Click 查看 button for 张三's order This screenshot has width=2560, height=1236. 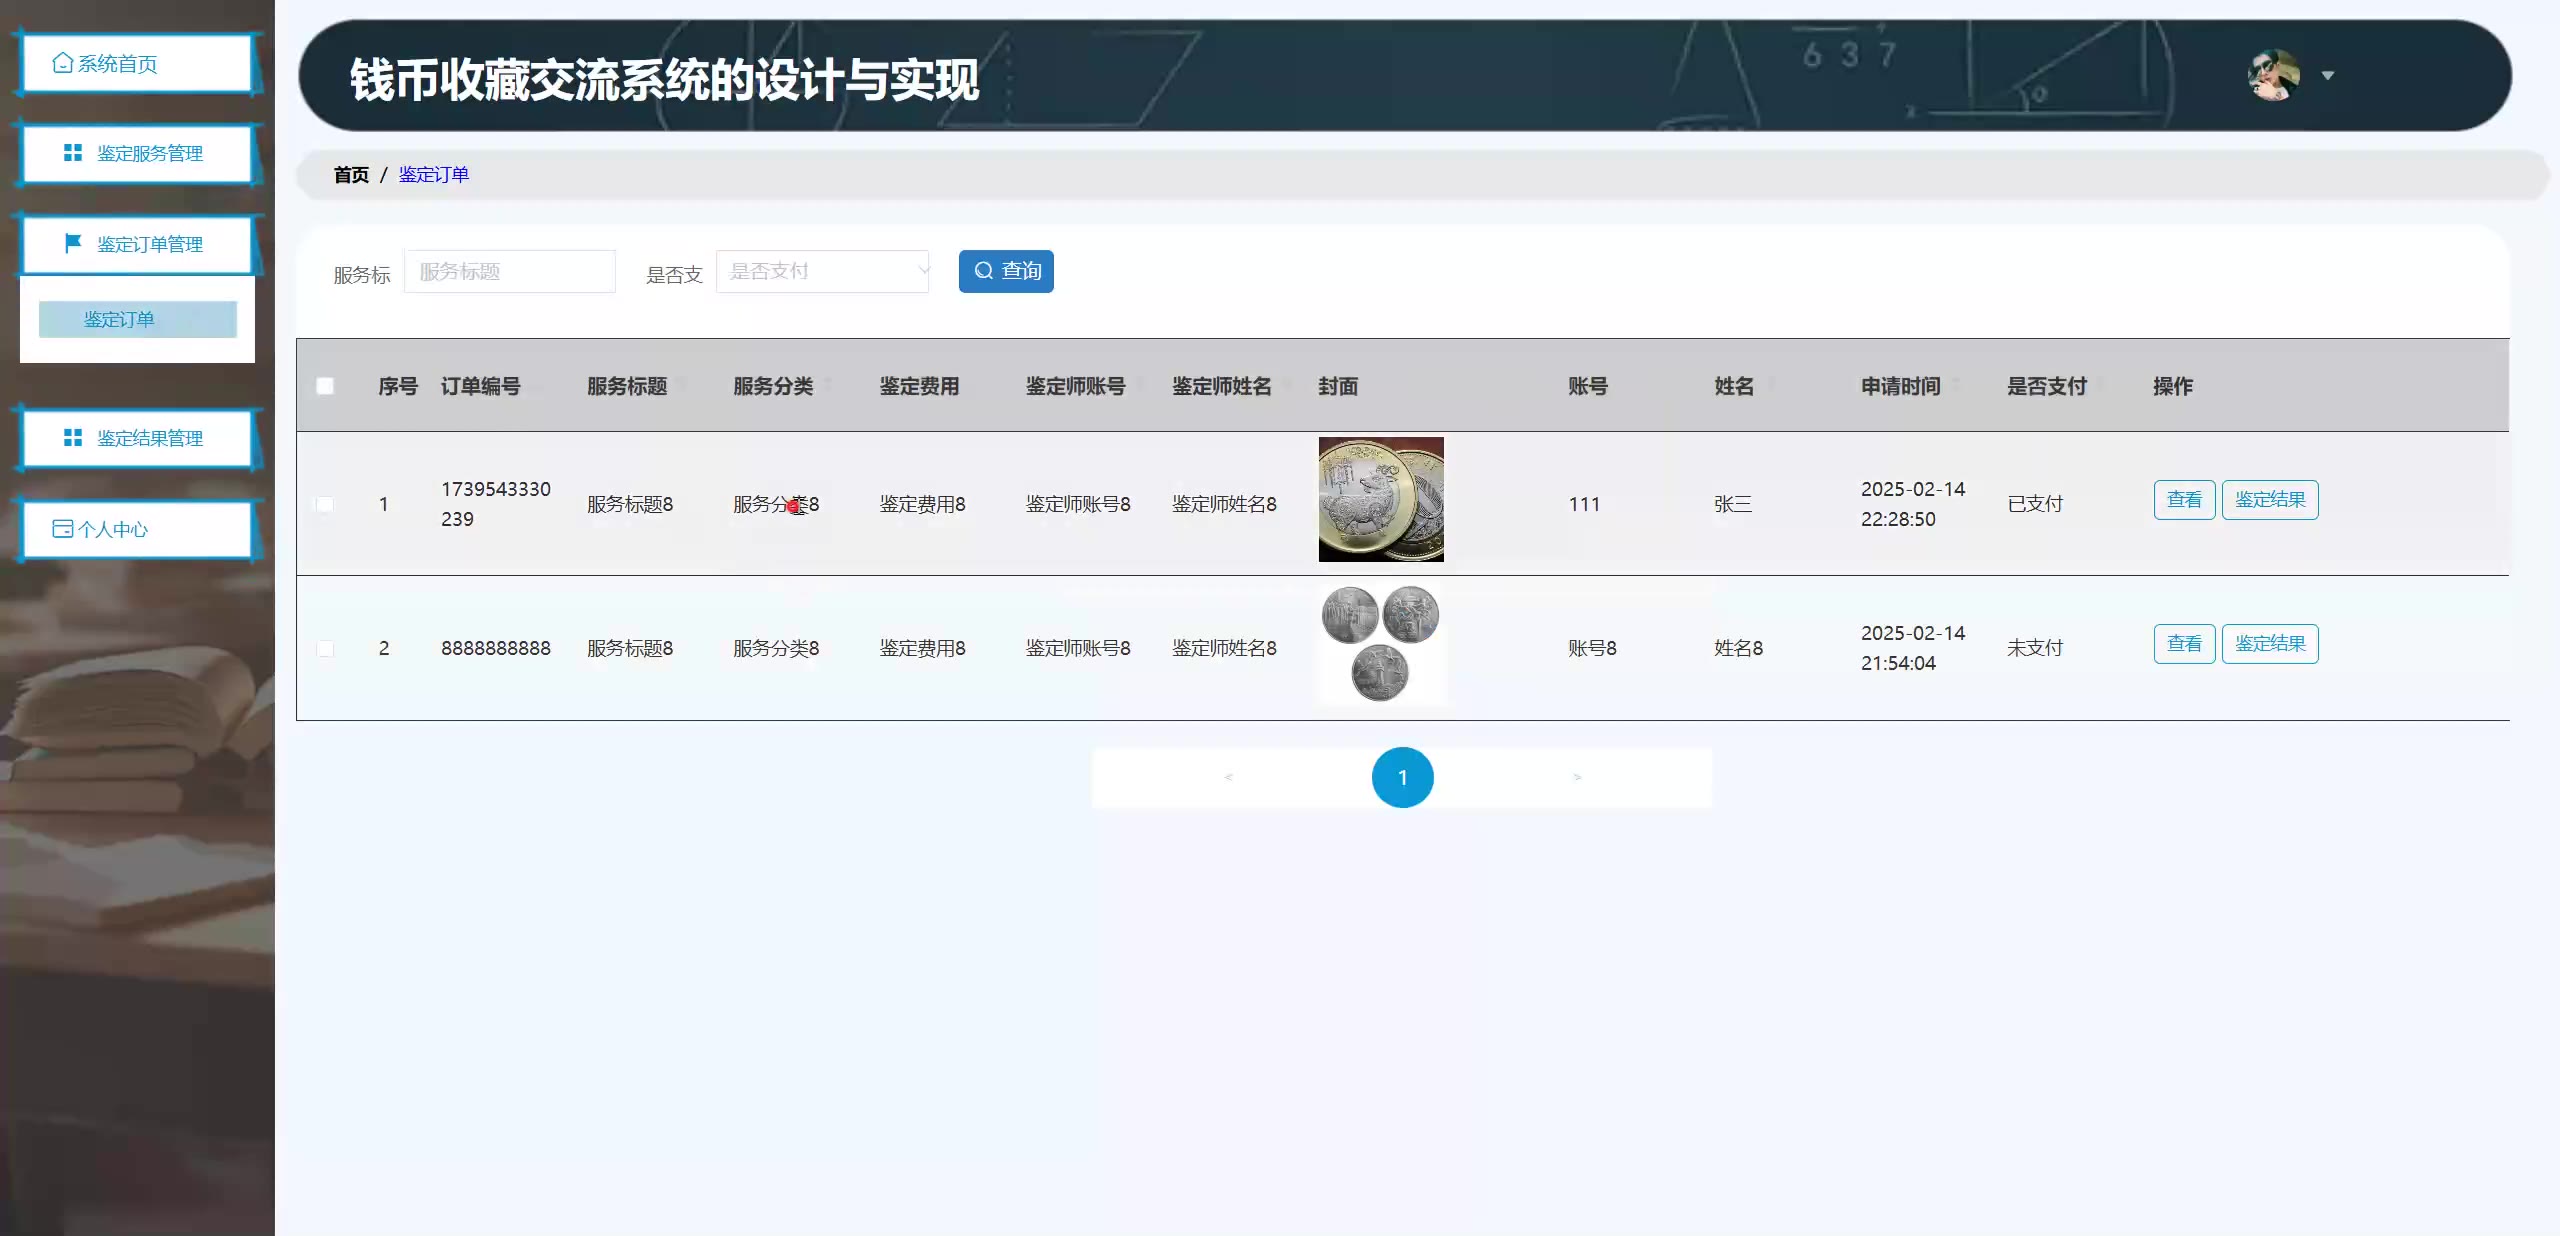(x=2184, y=500)
